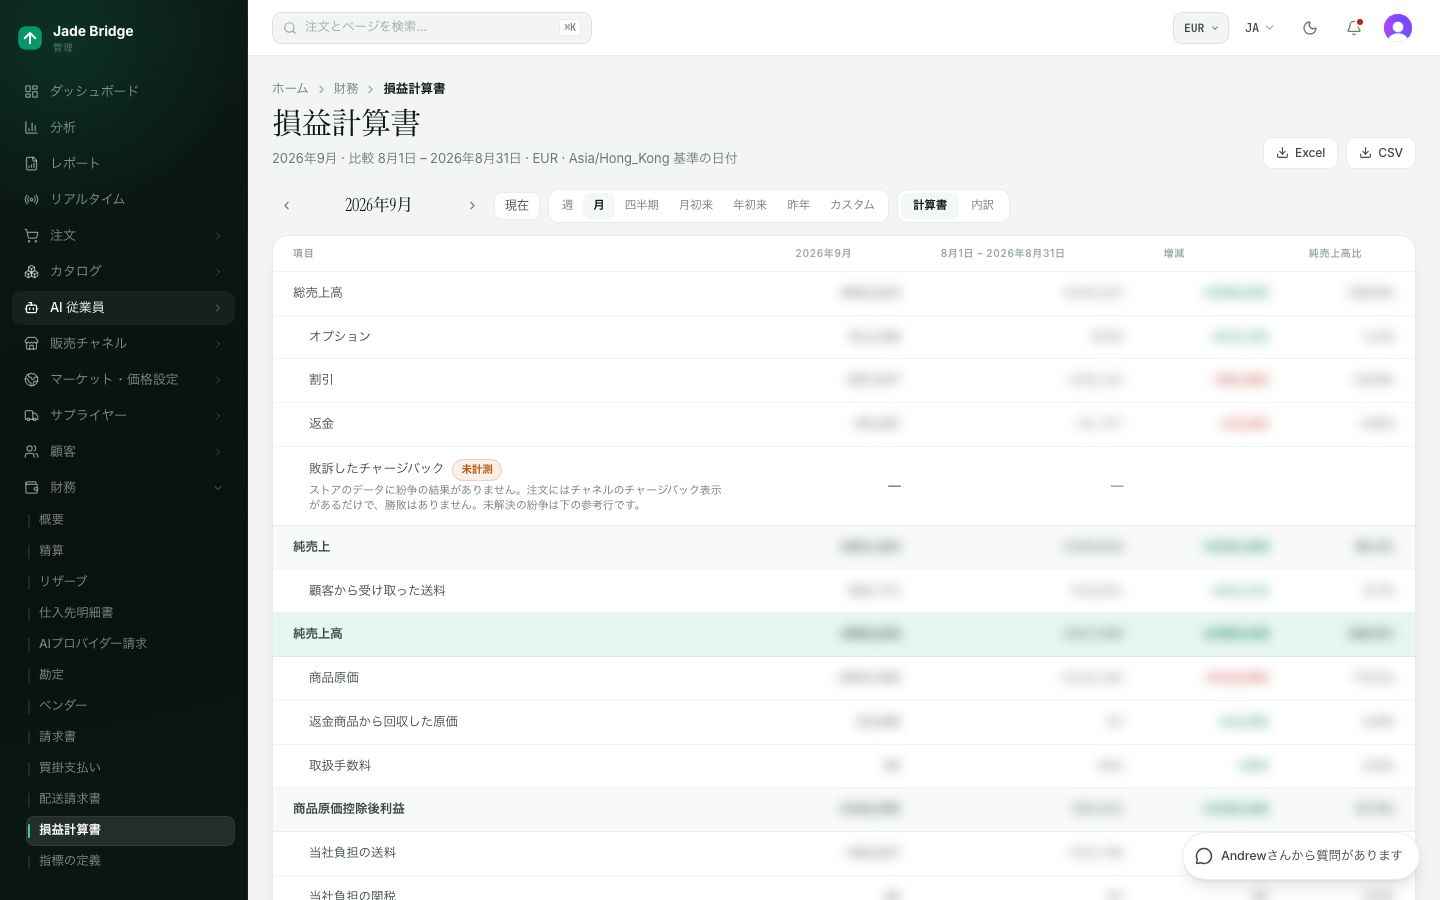1440x900 pixels.
Task: Open the Andrew question chat bubble
Action: pos(1300,856)
